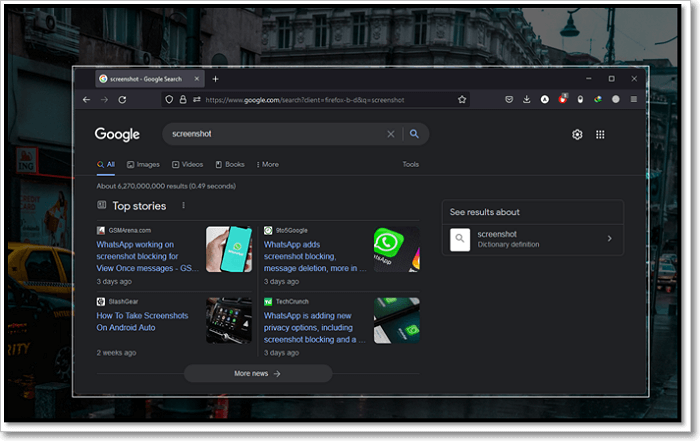Open Google apps grid
The height and width of the screenshot is (441, 700).
pos(600,134)
